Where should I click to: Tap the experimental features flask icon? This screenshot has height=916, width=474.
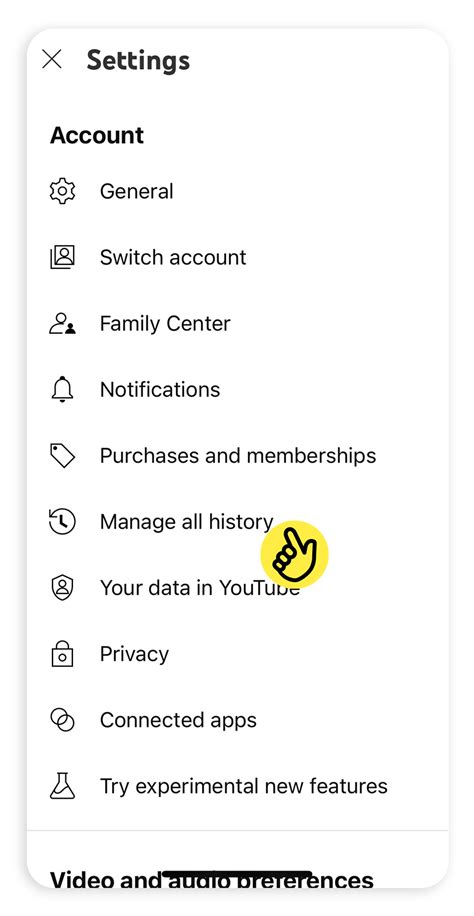tap(62, 786)
